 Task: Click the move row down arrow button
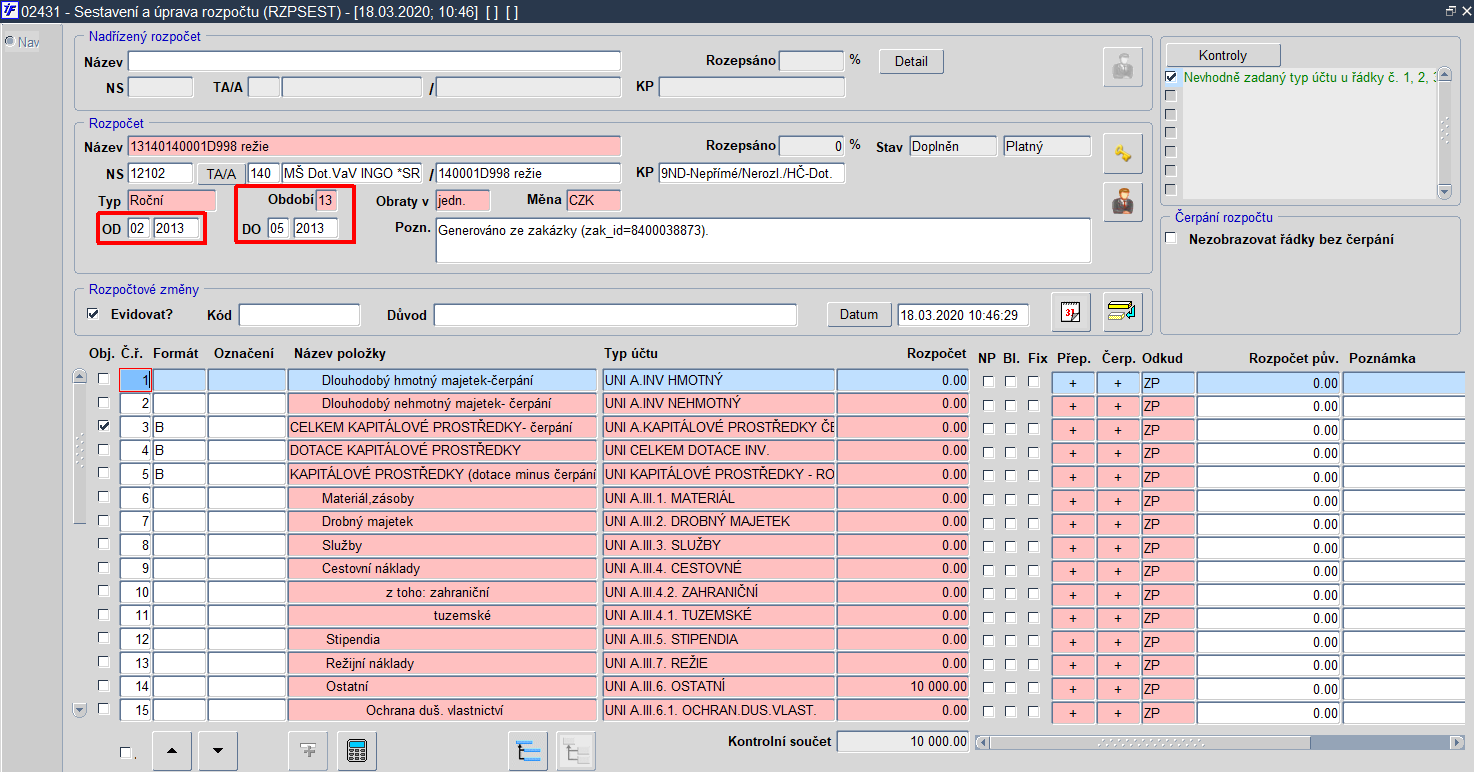tap(218, 750)
